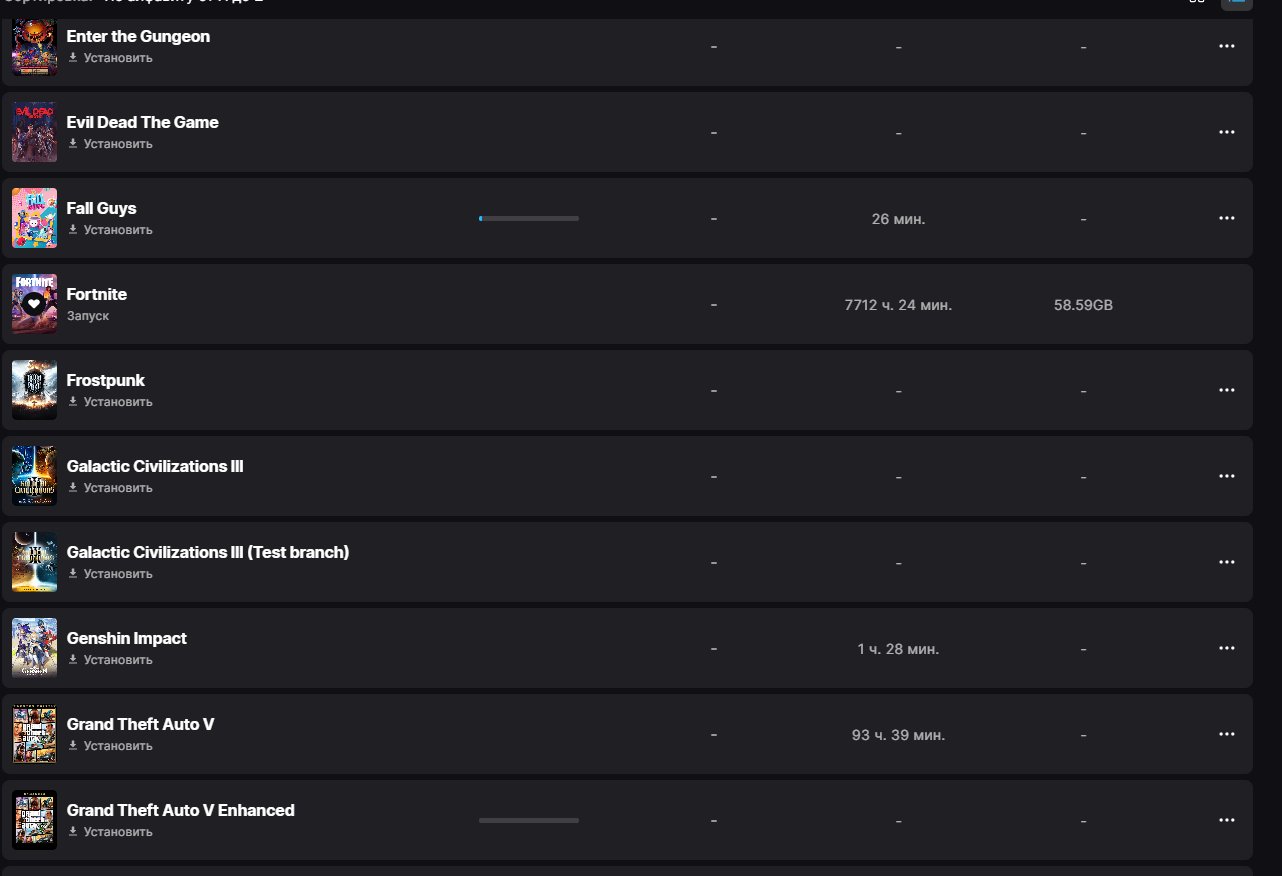Click Установить under Grand Theft Auto V Enhanced
This screenshot has height=876, width=1282.
(x=118, y=832)
